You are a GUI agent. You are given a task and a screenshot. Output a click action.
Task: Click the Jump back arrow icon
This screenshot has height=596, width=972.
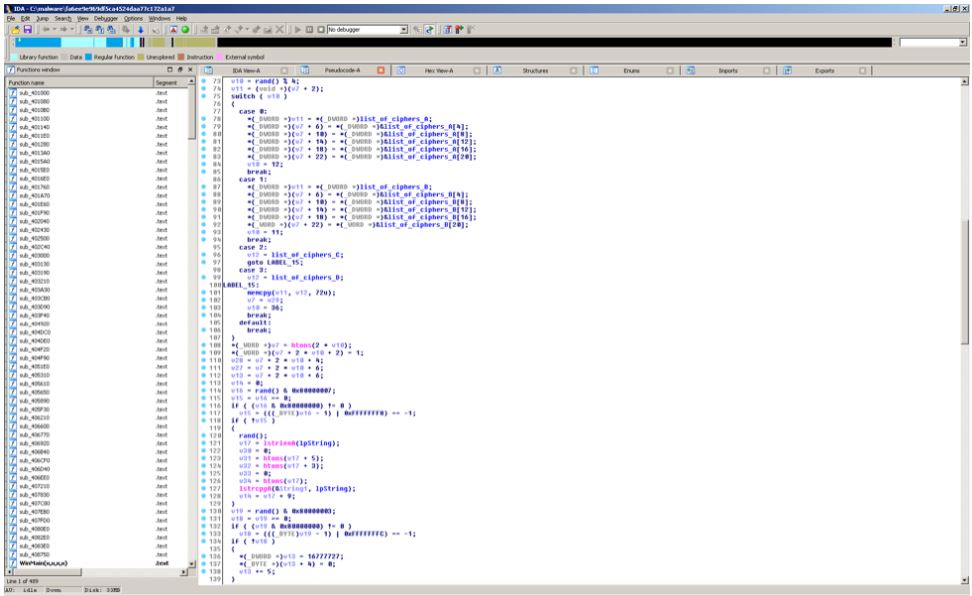pos(46,29)
